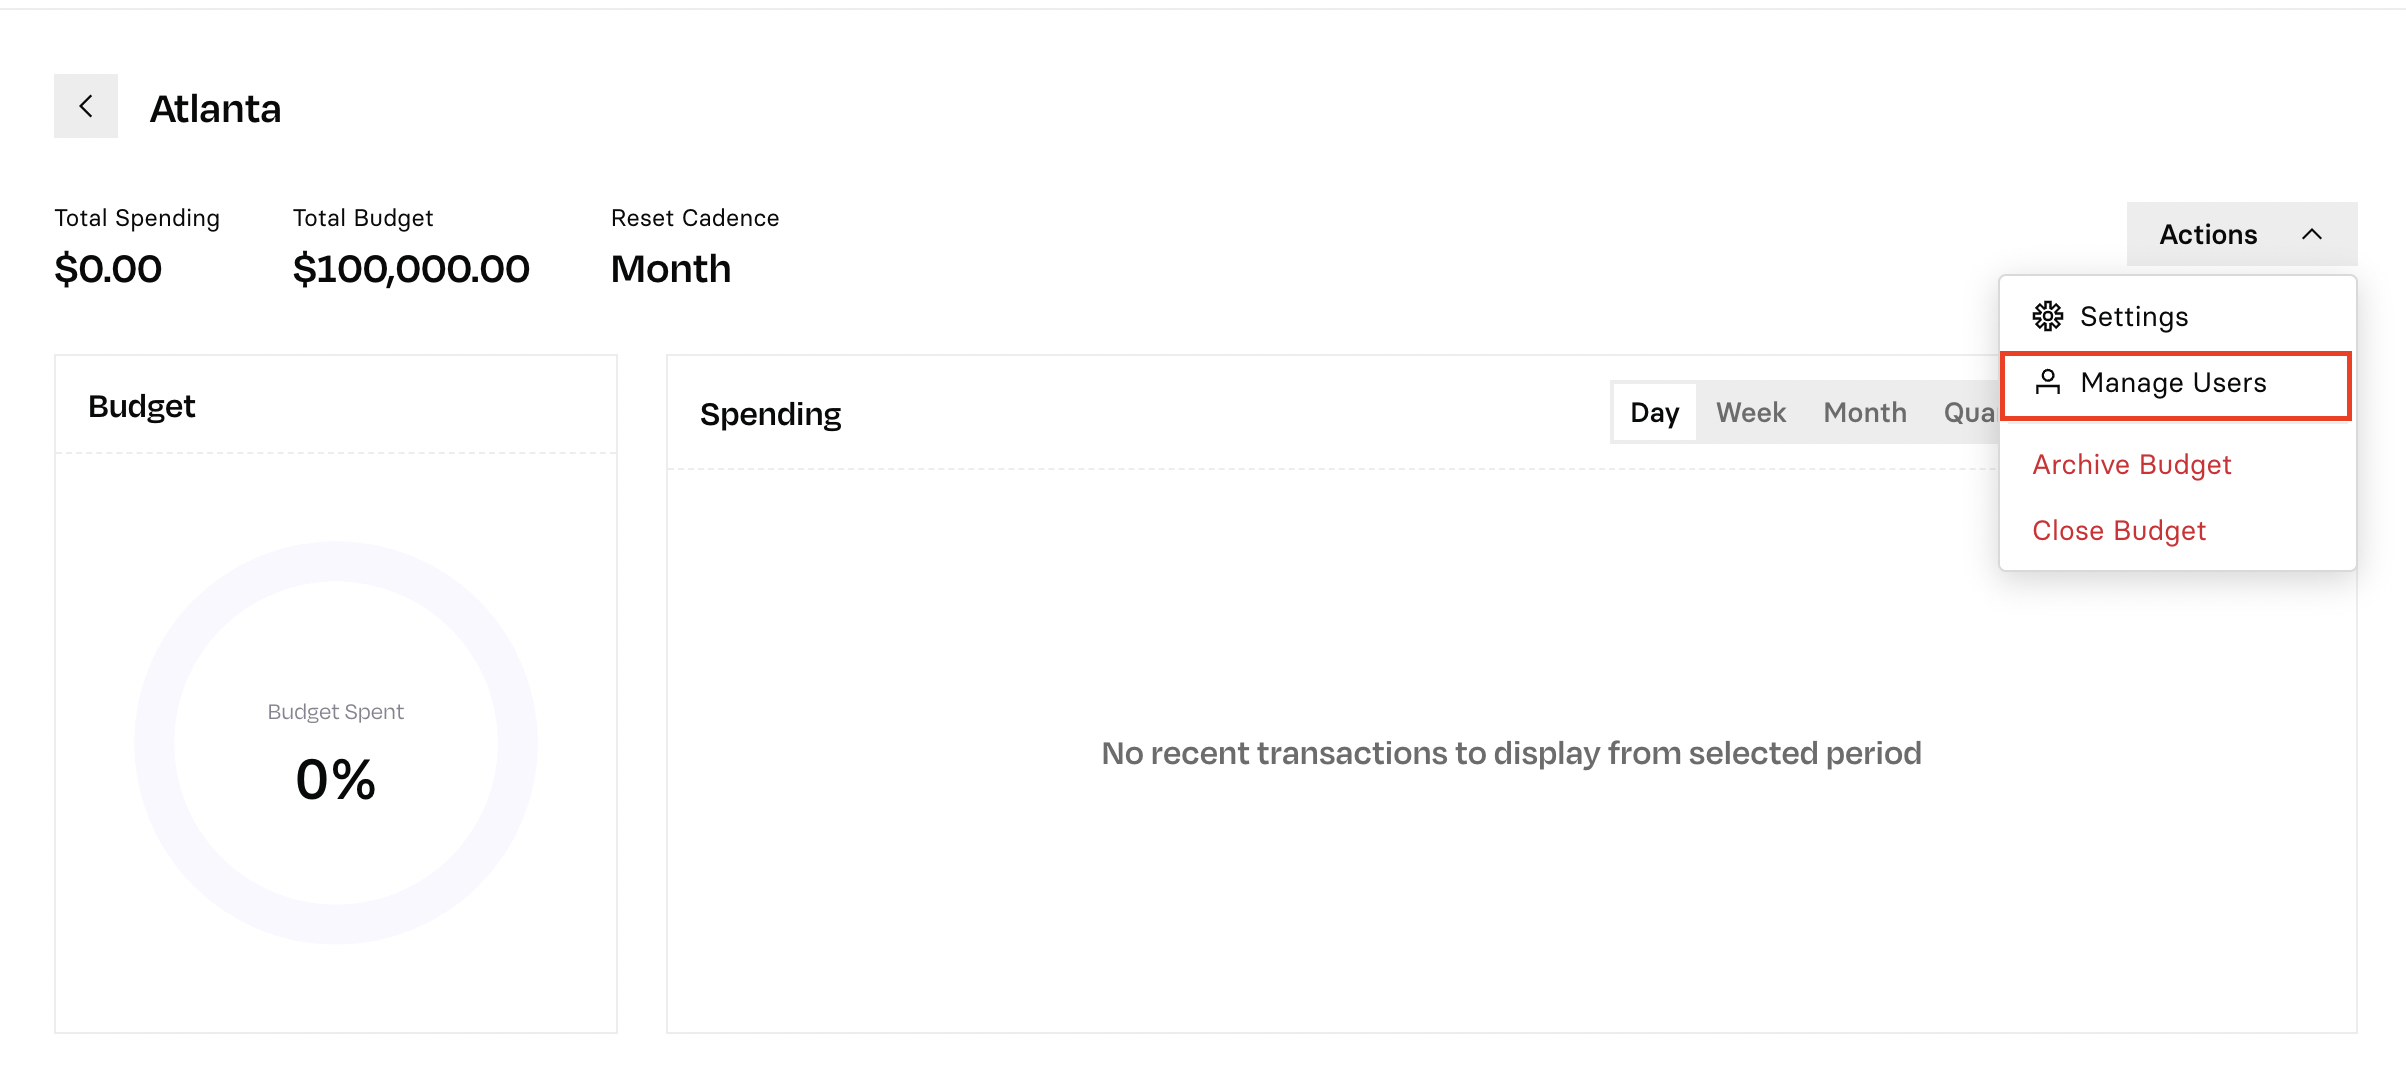
Task: Click the Total Budget $100,000.00 amount
Action: tap(411, 269)
